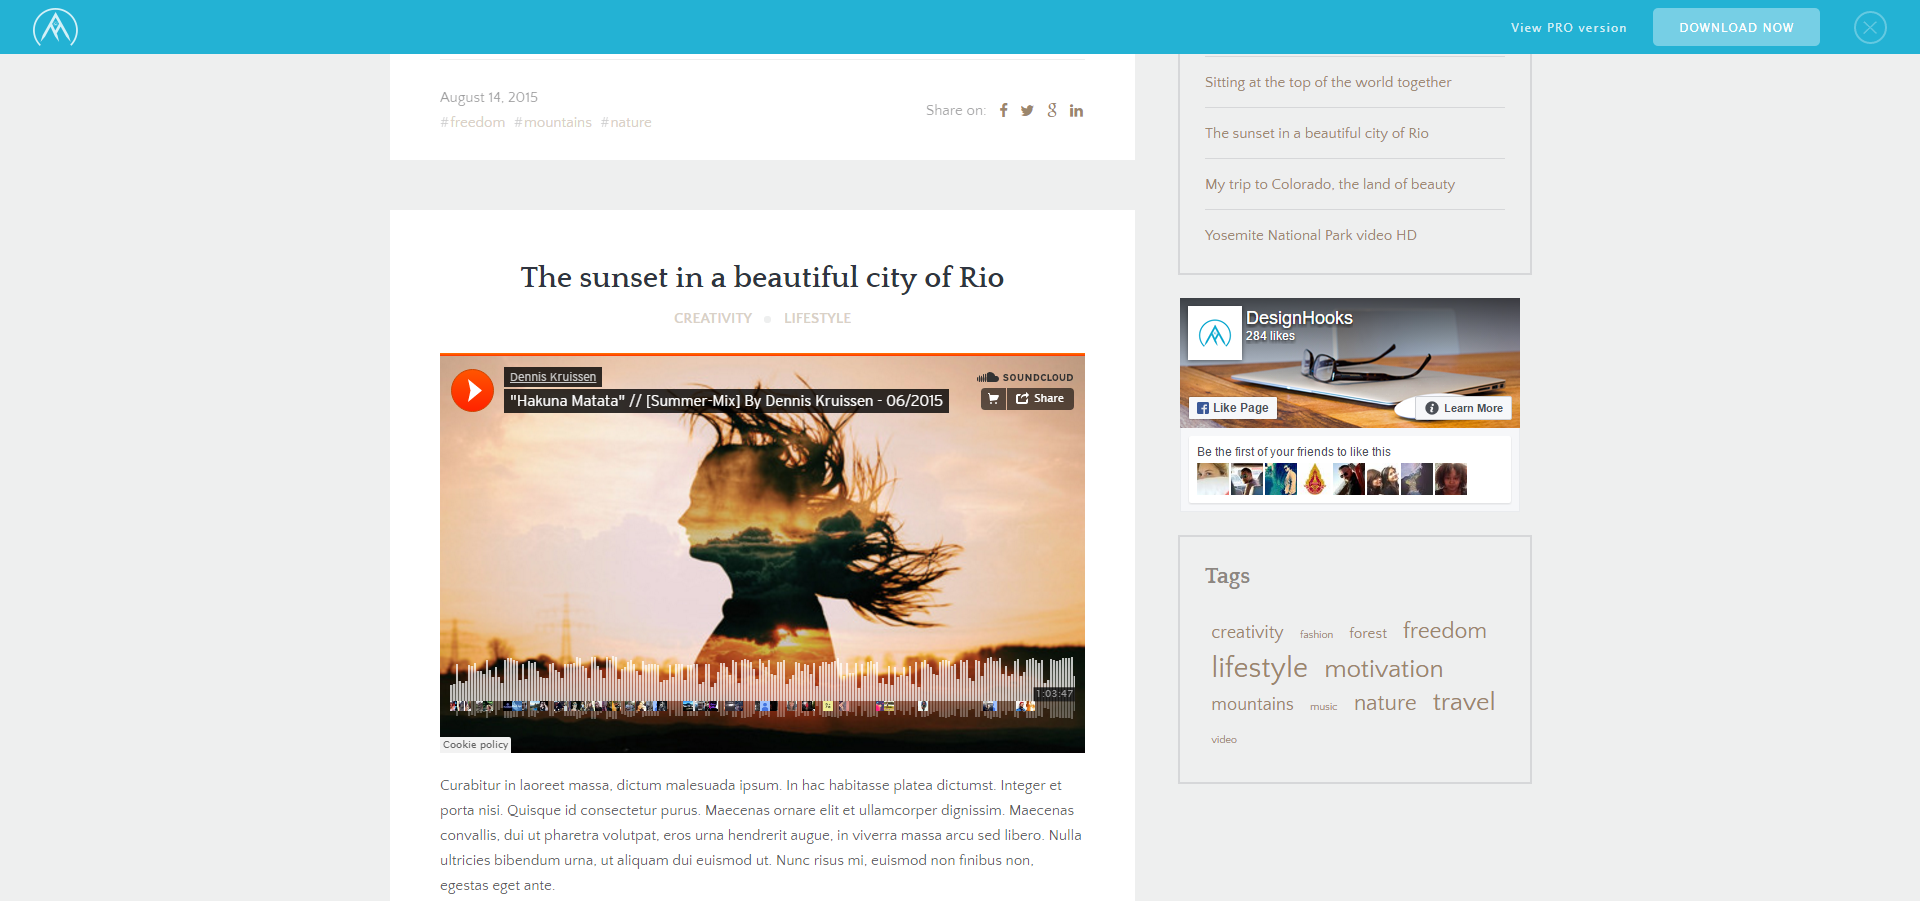The image size is (1920, 901).
Task: Select the motivation tag
Action: [1384, 669]
